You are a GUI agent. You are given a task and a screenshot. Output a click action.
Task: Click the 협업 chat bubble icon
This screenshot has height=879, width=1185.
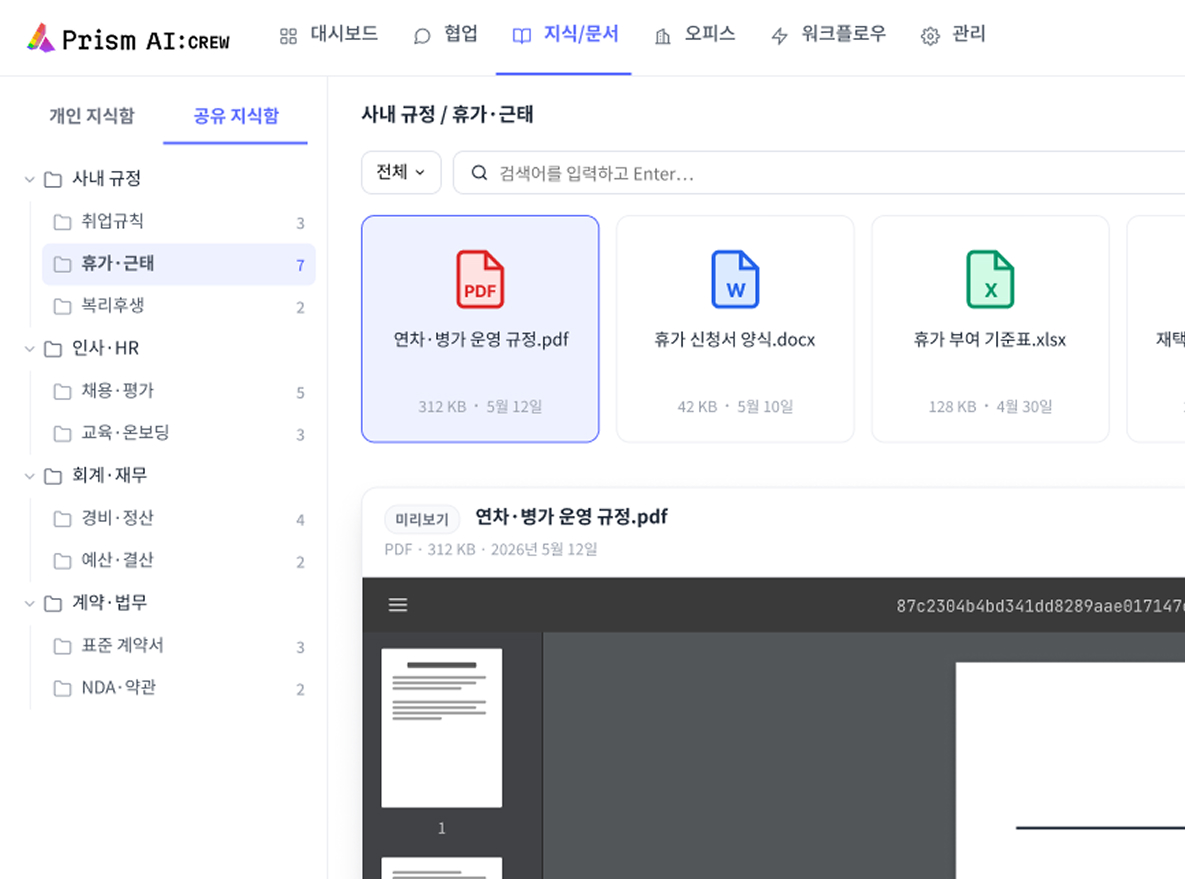(422, 36)
